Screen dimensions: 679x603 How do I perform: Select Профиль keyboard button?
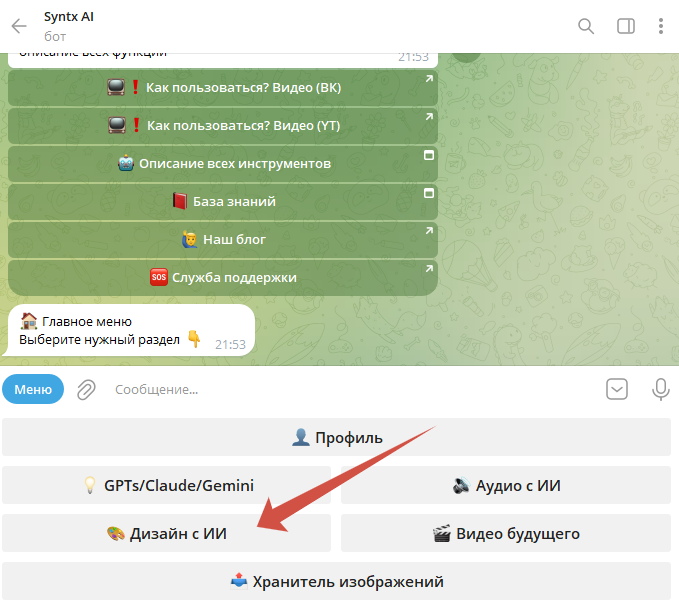[336, 437]
